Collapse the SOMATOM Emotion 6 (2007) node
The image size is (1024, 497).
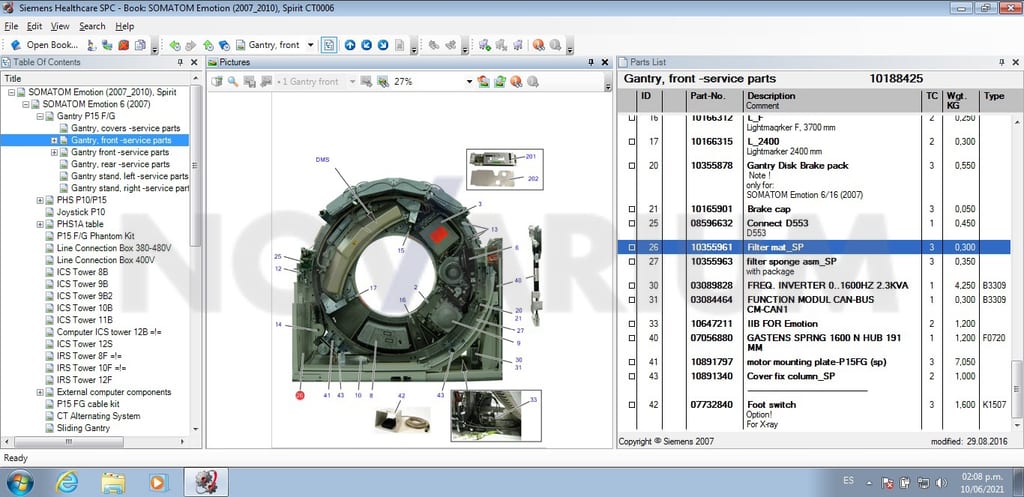click(25, 104)
